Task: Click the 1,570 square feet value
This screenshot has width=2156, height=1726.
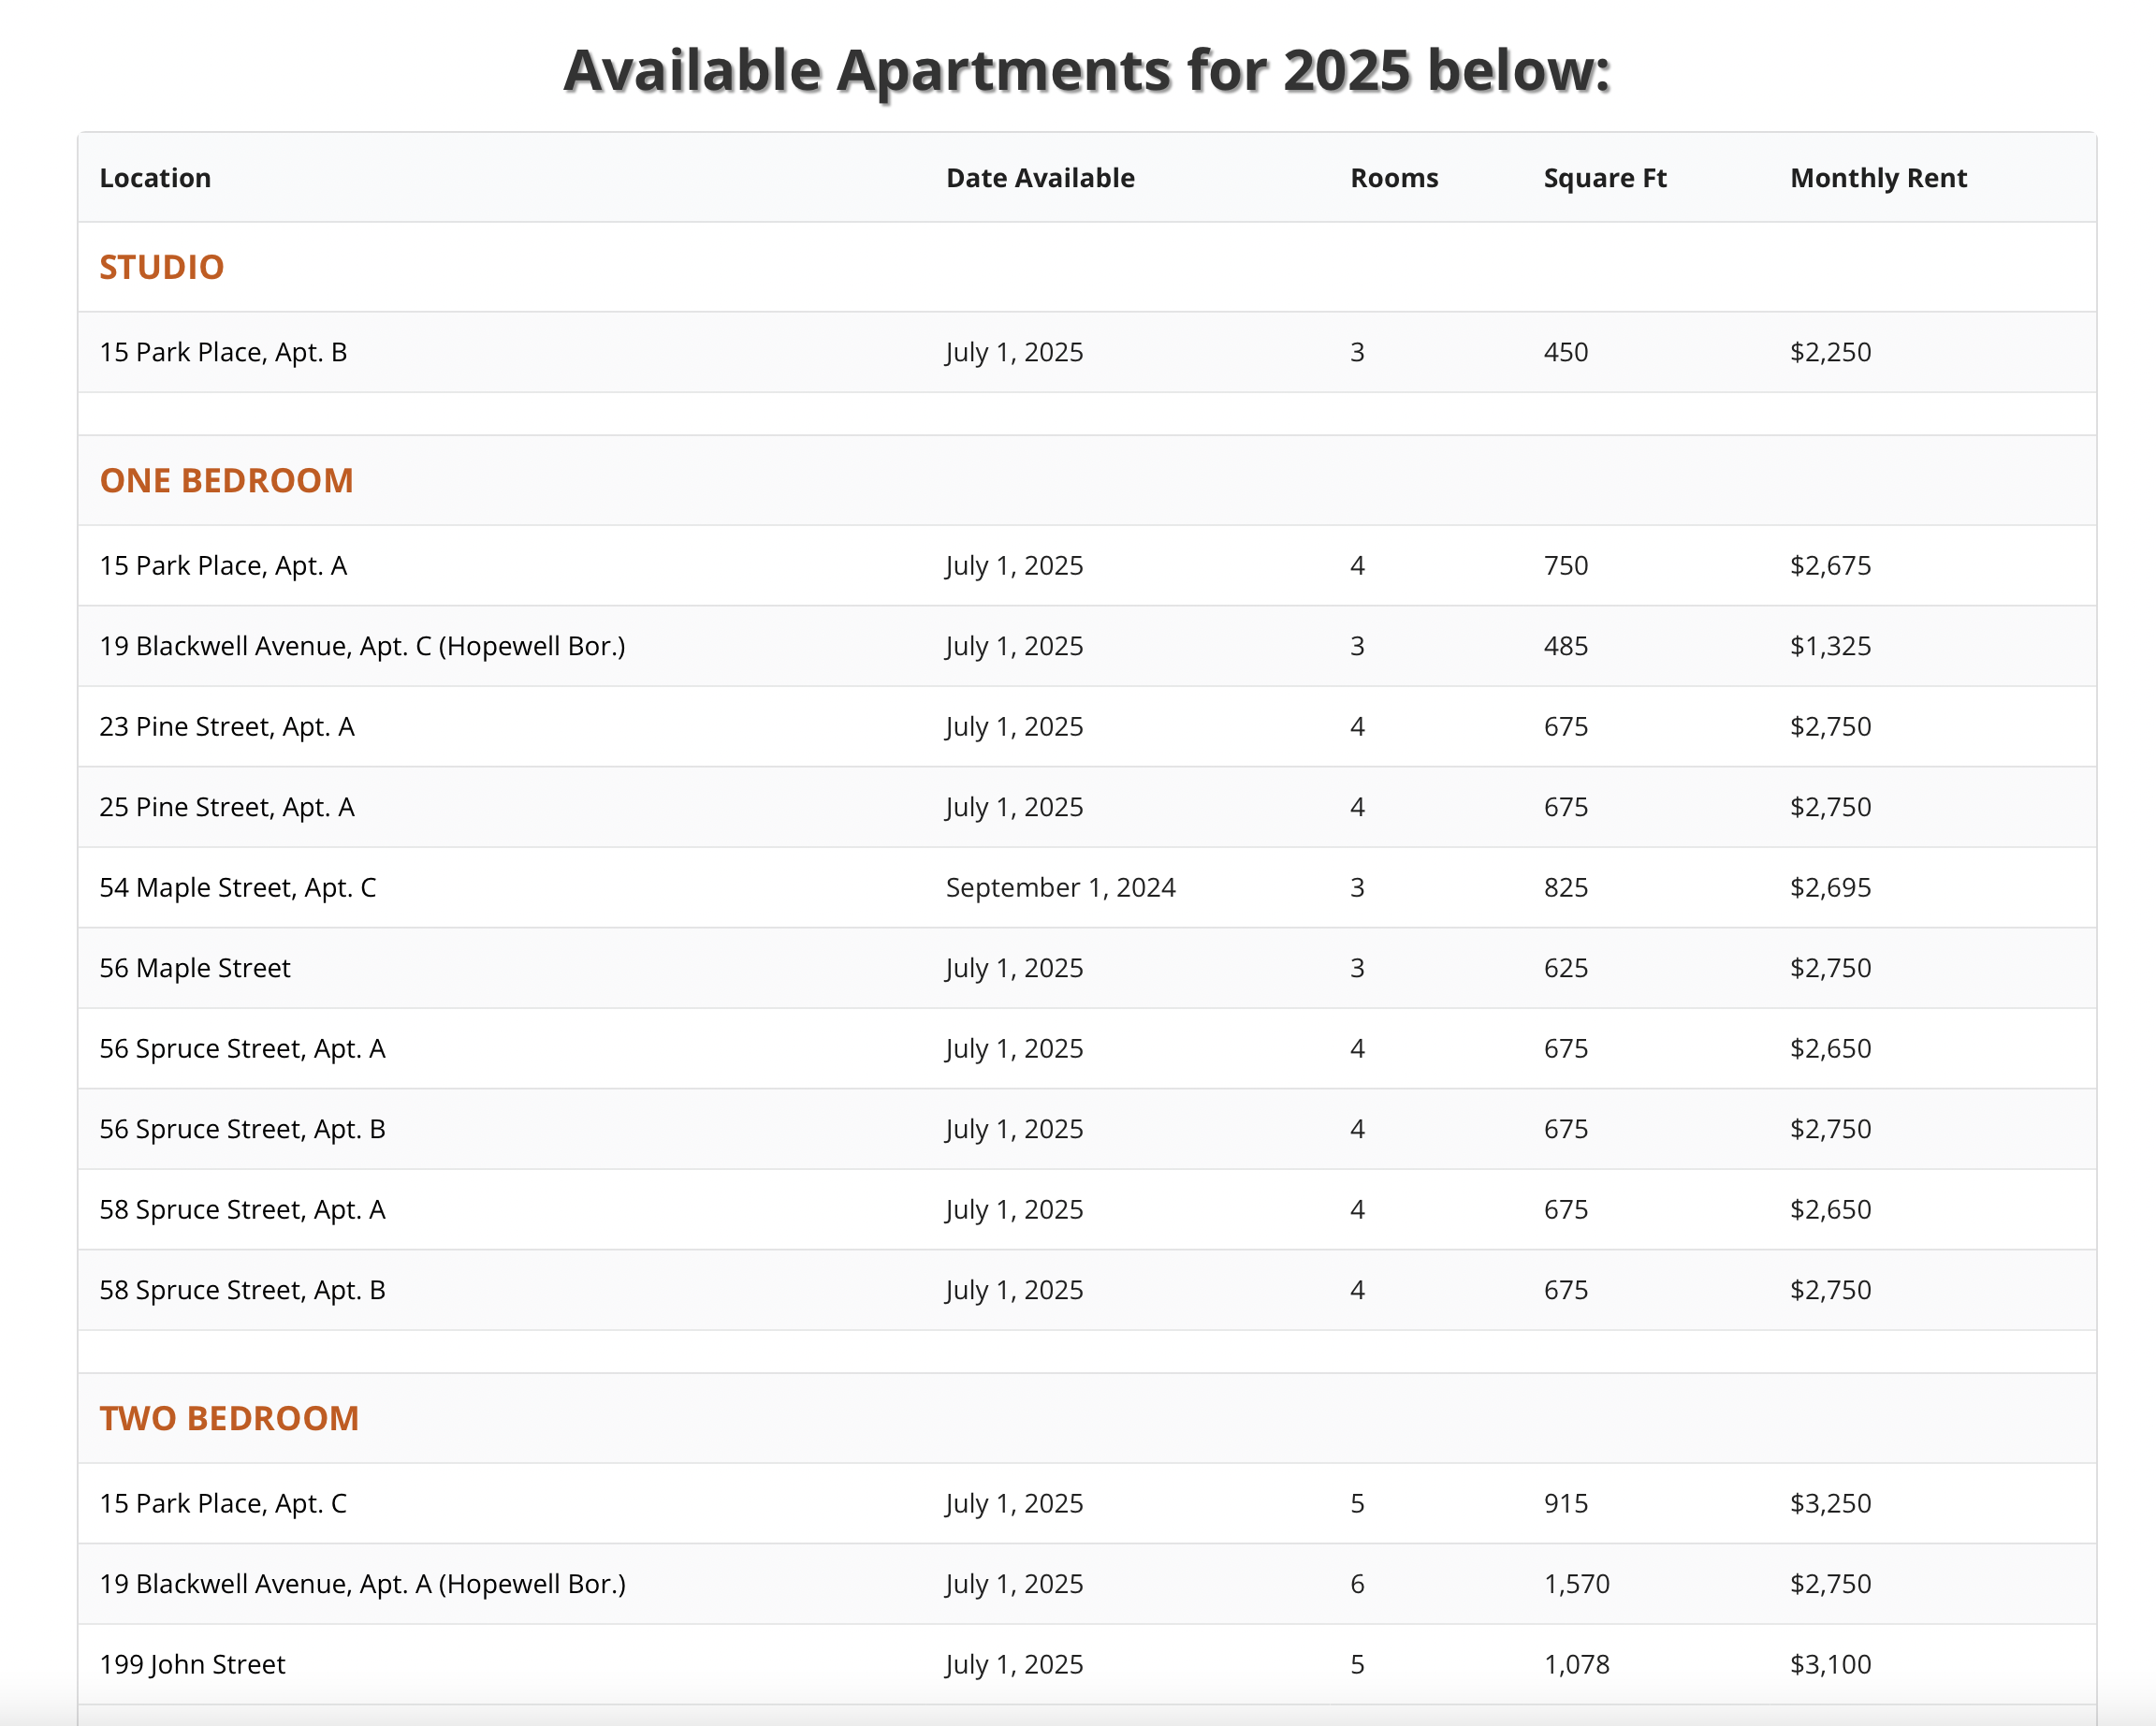Action: 1576,1584
